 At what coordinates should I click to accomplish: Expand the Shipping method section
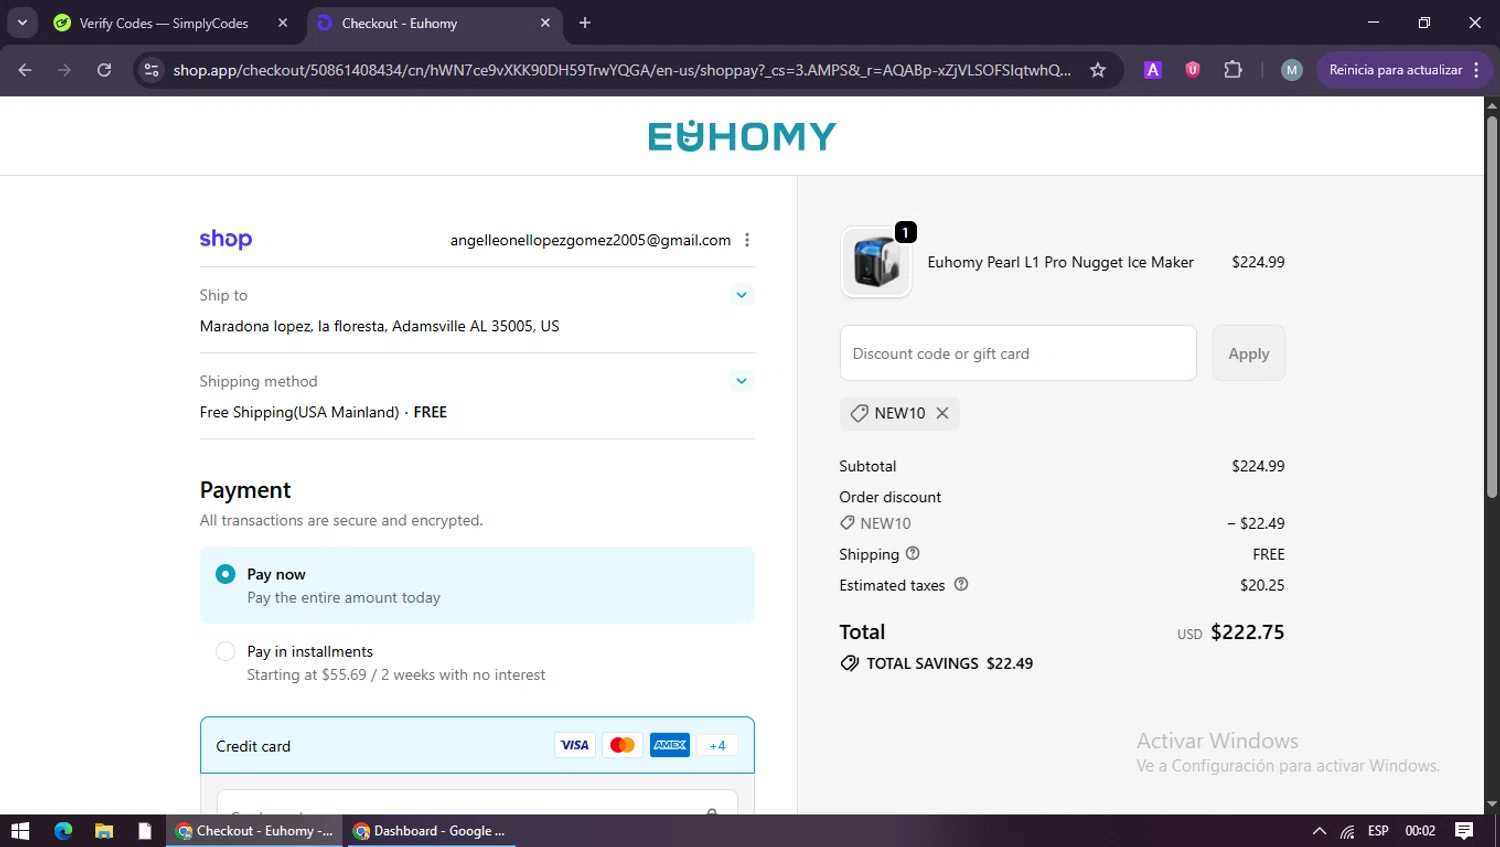pos(741,381)
